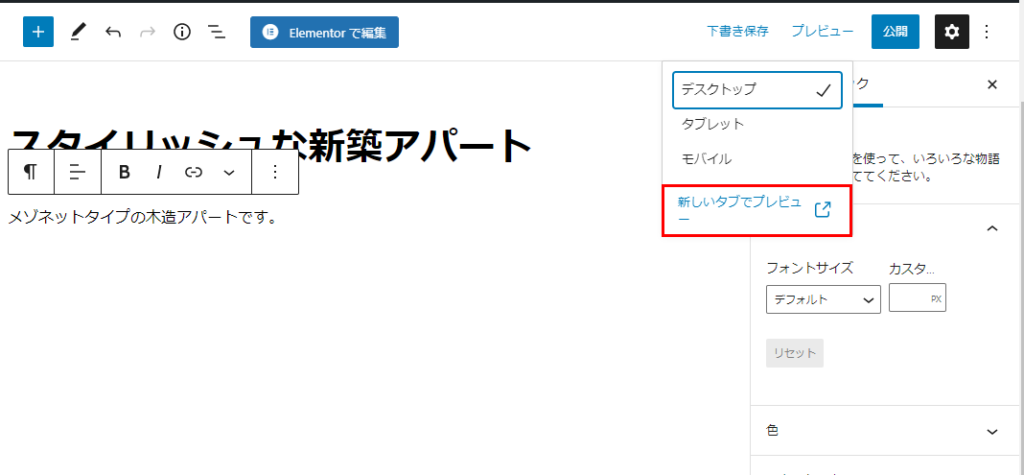Open the フォントサイズ デフォルト dropdown

[x=822, y=299]
